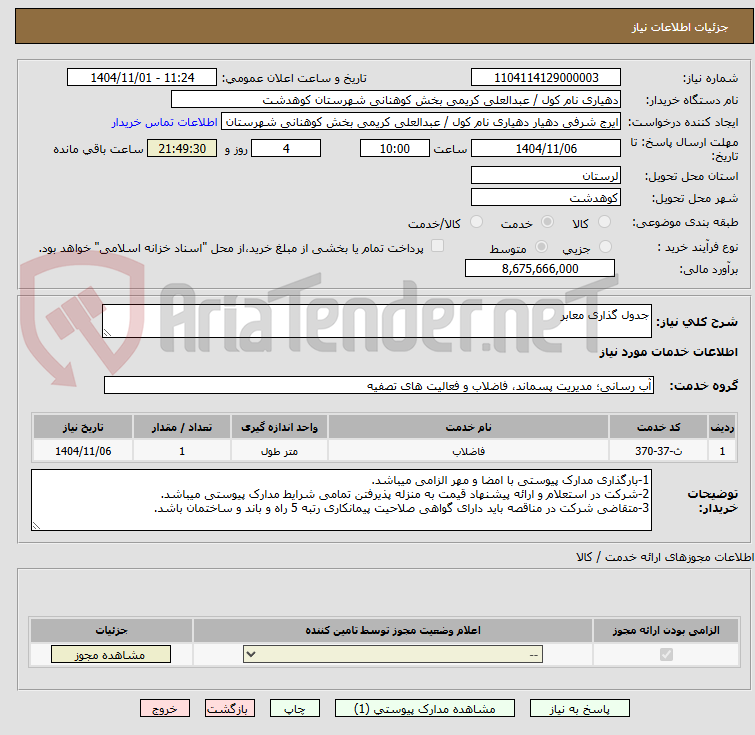Click the general description جدول گذاری معابر textarea
Screen dimensions: 755x735
point(377,321)
